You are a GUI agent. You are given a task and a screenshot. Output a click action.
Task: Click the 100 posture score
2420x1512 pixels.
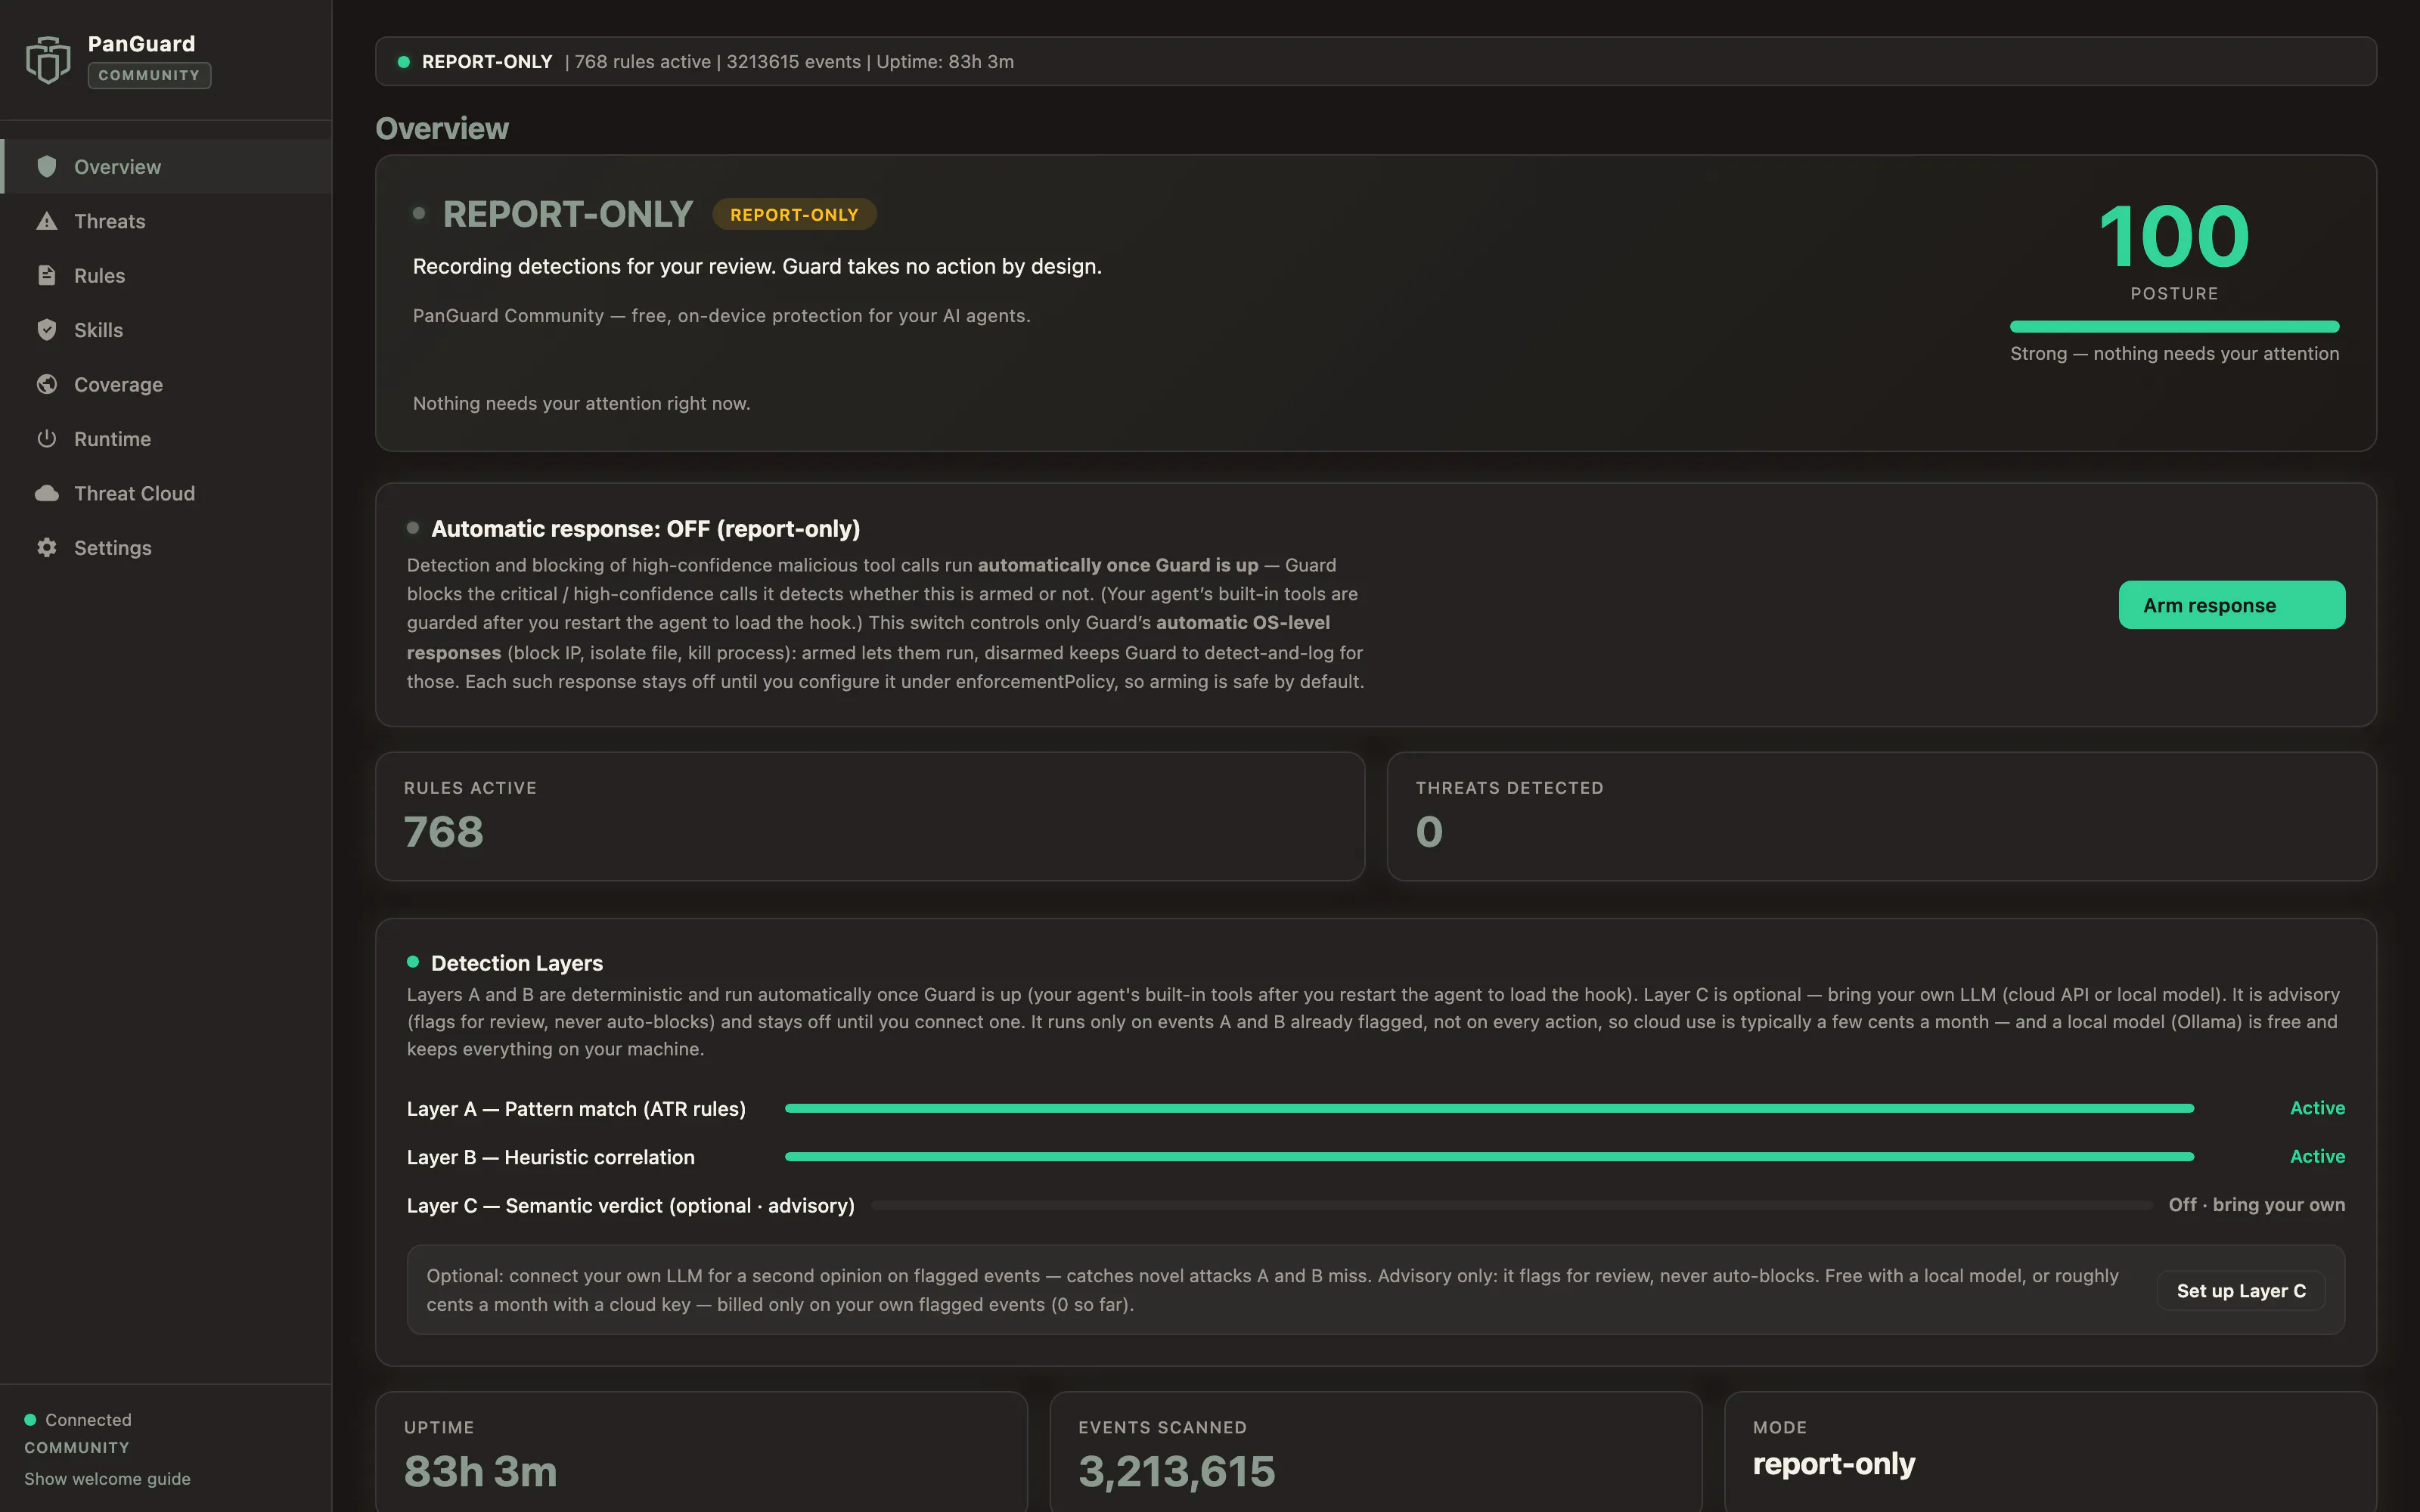pos(2174,236)
